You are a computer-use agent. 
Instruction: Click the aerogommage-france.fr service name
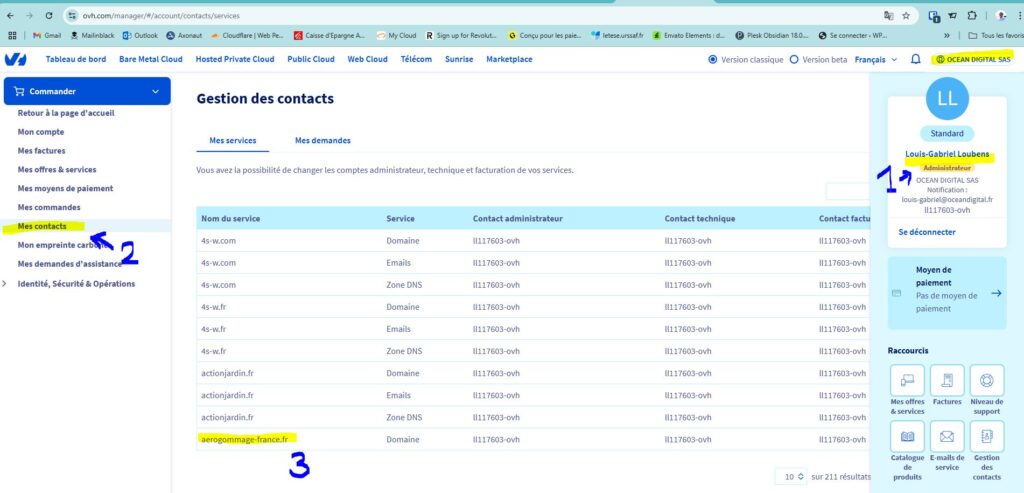[244, 439]
